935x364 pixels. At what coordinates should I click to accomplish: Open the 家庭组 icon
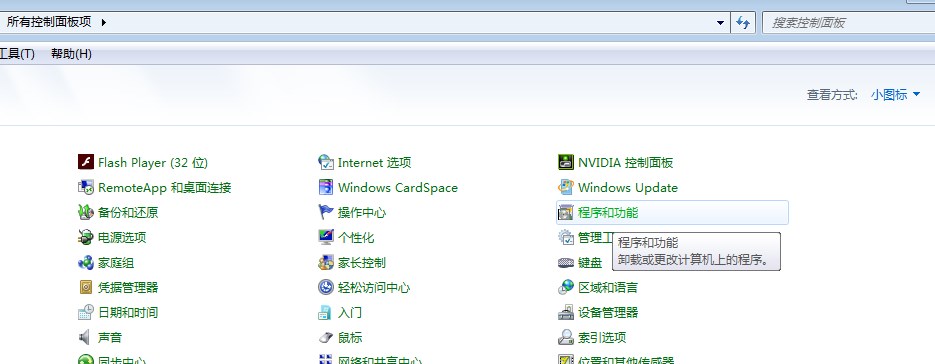(86, 262)
